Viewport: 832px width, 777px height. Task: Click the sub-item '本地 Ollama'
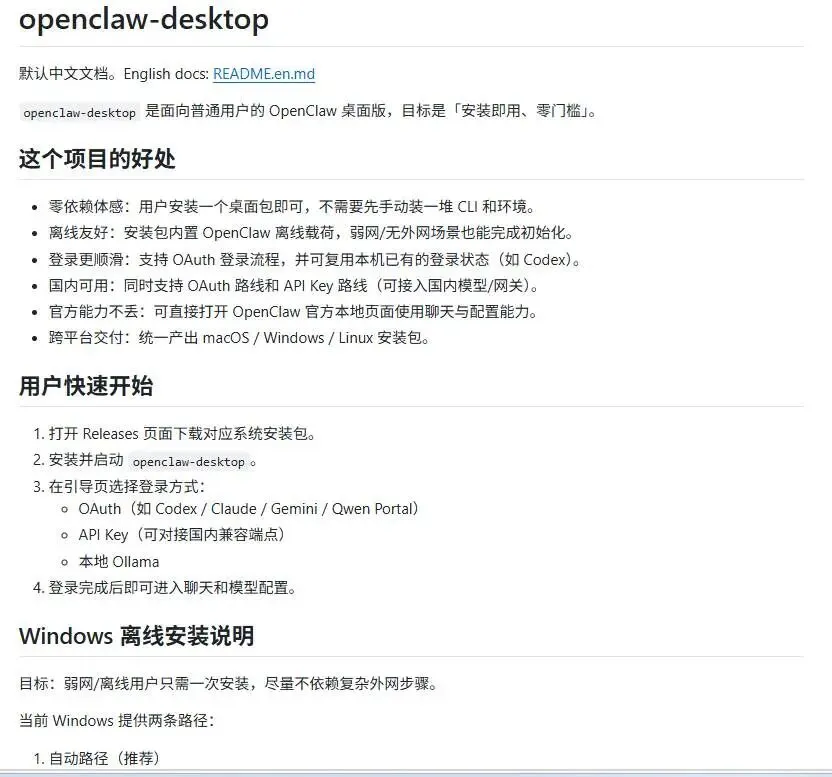click(x=119, y=562)
